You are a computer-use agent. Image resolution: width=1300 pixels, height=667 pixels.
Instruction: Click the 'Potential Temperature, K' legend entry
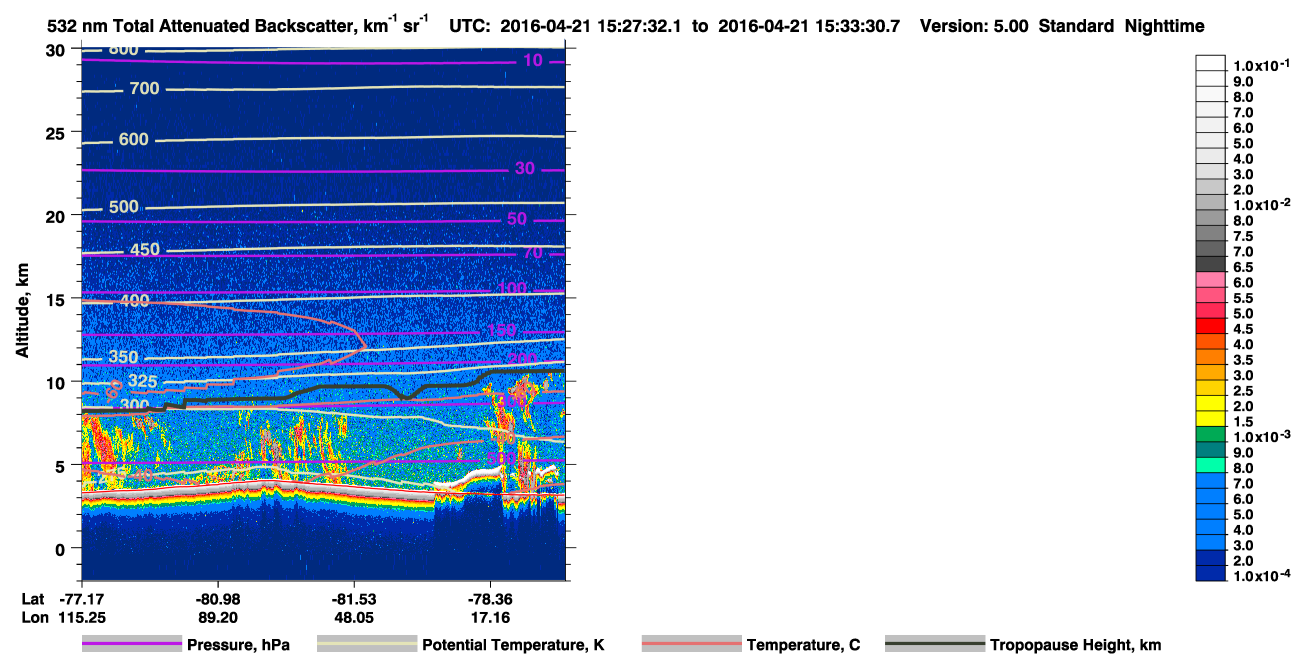514,646
